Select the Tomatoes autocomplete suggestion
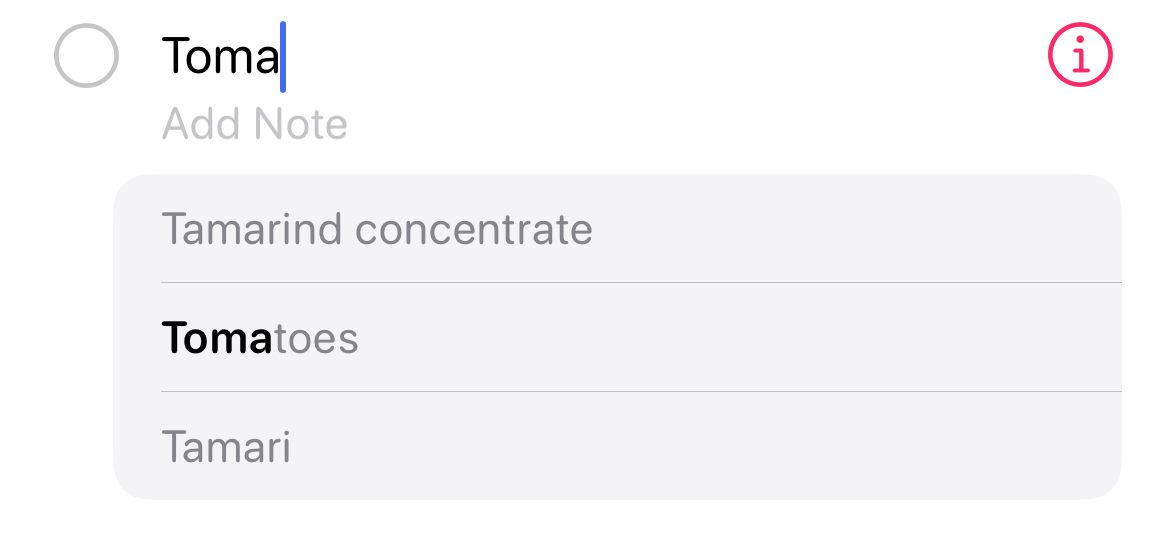Image resolution: width=1170 pixels, height=535 pixels. 260,339
